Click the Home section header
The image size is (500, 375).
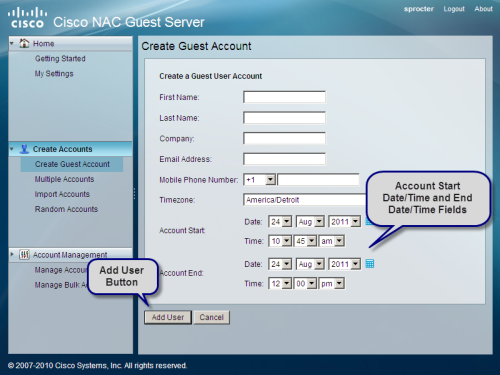70,43
